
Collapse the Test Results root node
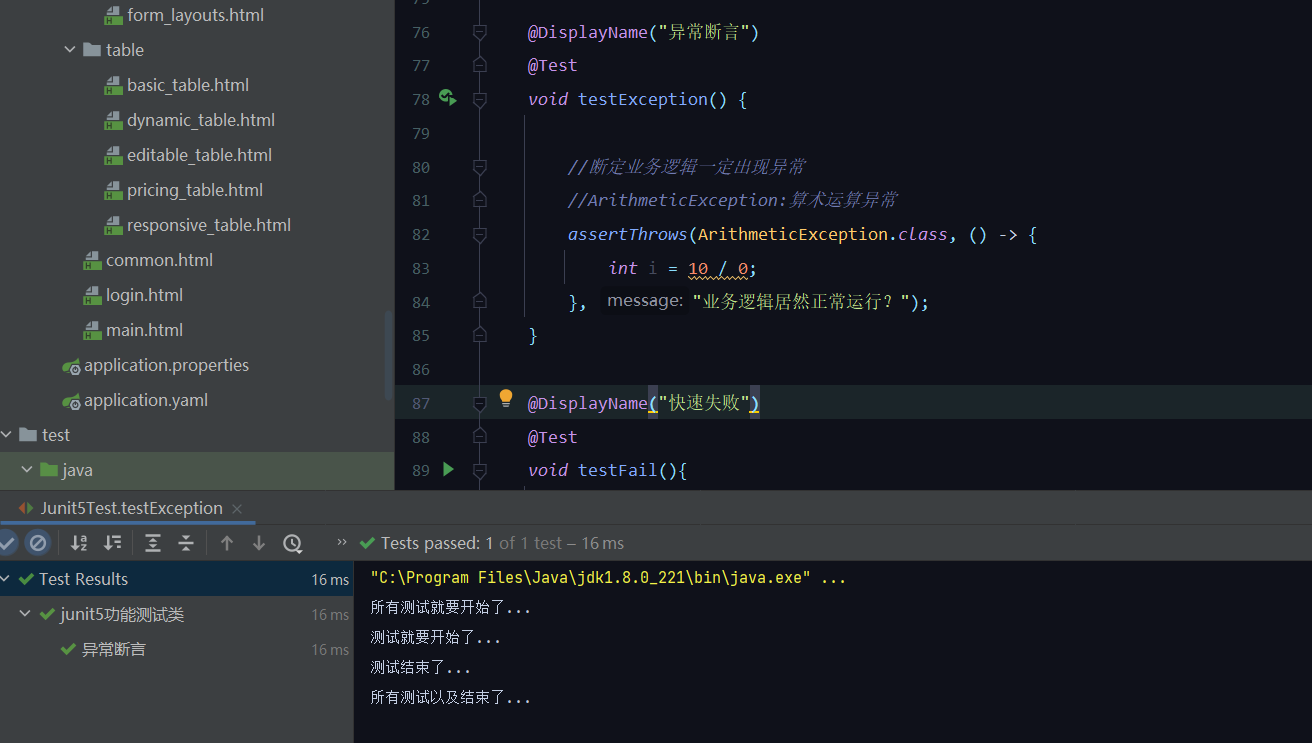pyautogui.click(x=7, y=579)
